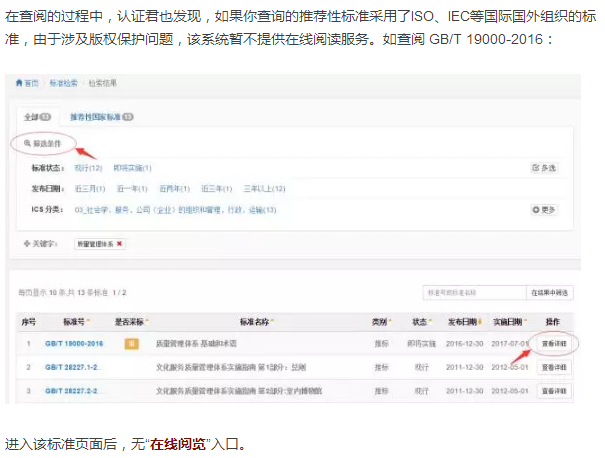The height and width of the screenshot is (458, 605).
Task: Filter publish date by 三年以上(12)
Action: coord(265,188)
